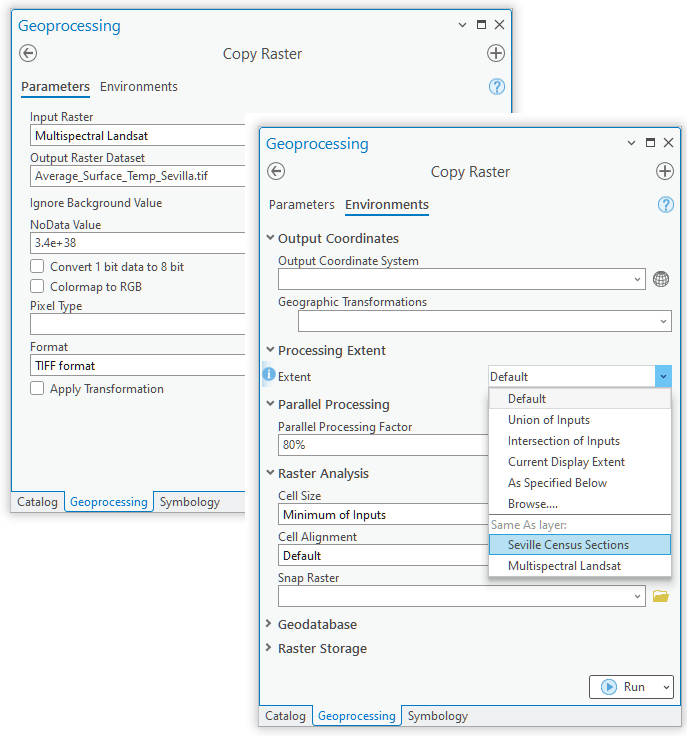This screenshot has width=687, height=736.
Task: Expand Raster Storage section
Action: pos(269,647)
